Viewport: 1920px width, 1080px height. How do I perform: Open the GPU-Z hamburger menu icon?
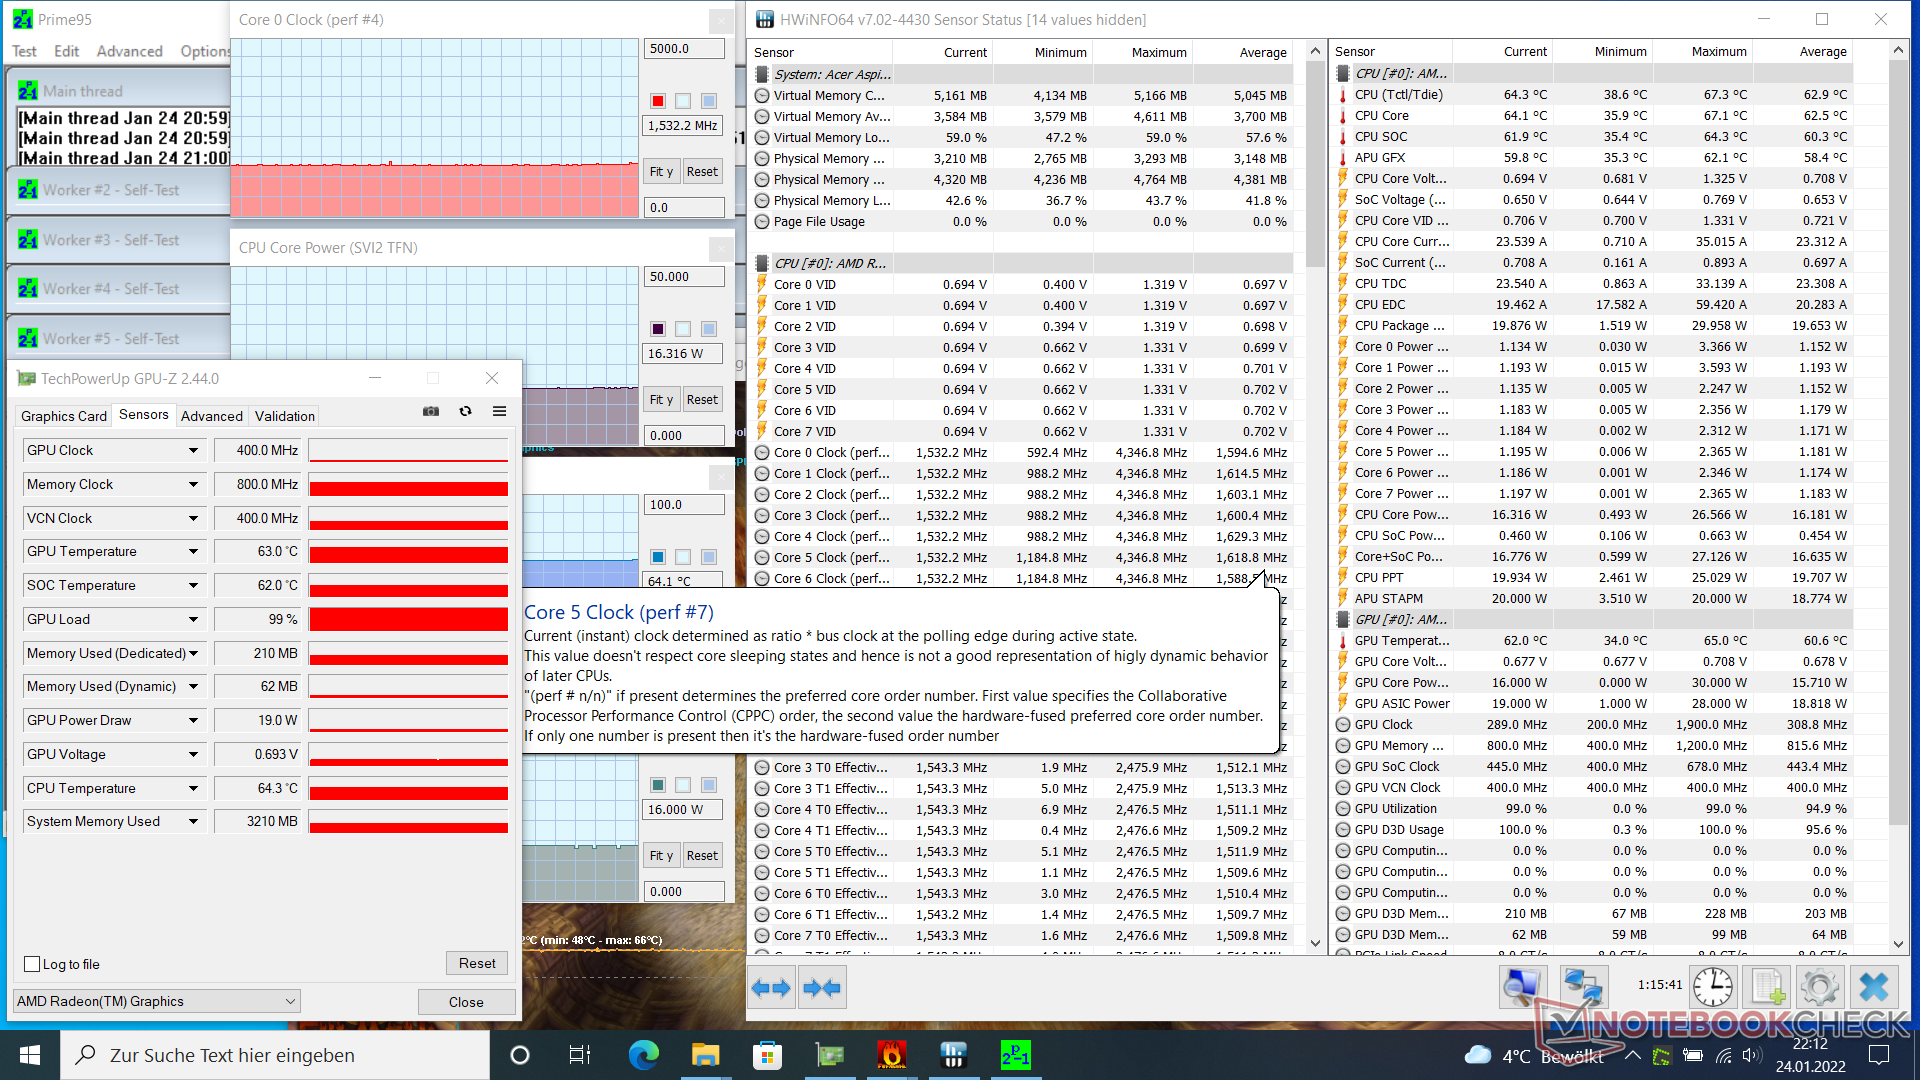point(499,411)
